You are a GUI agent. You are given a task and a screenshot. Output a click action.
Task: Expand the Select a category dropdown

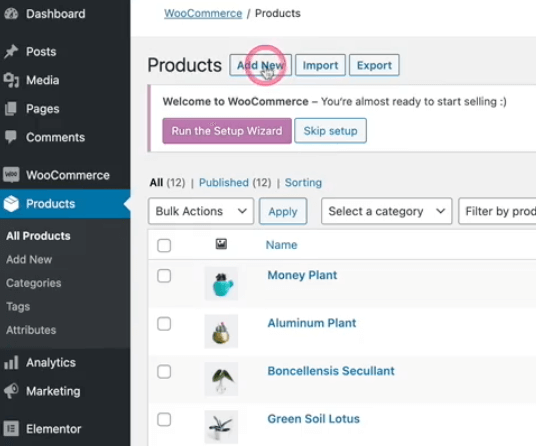click(x=387, y=211)
